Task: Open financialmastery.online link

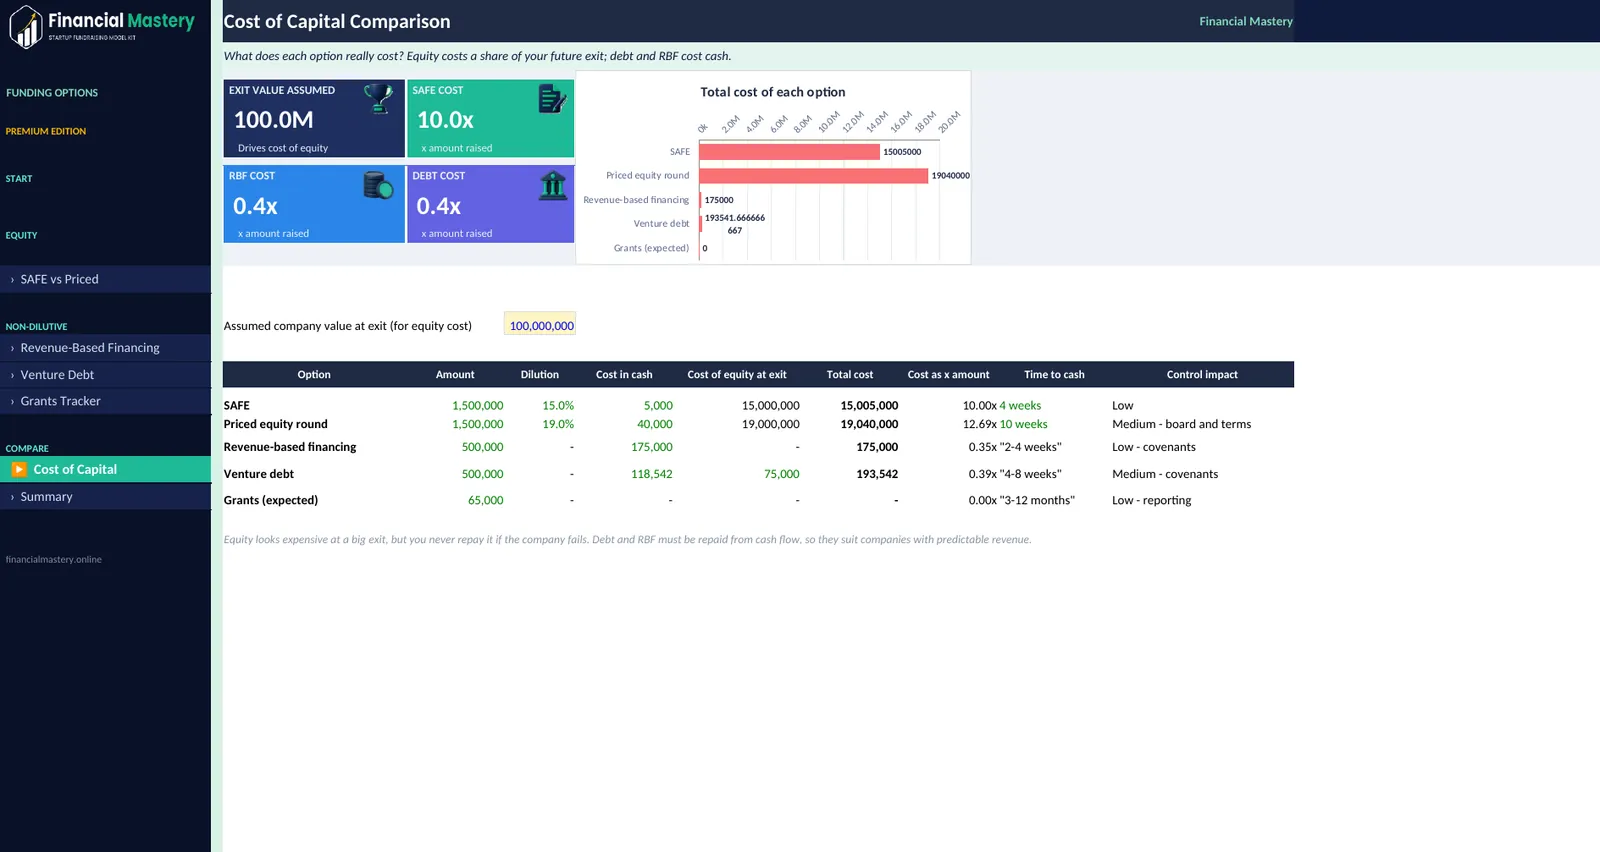Action: tap(54, 560)
